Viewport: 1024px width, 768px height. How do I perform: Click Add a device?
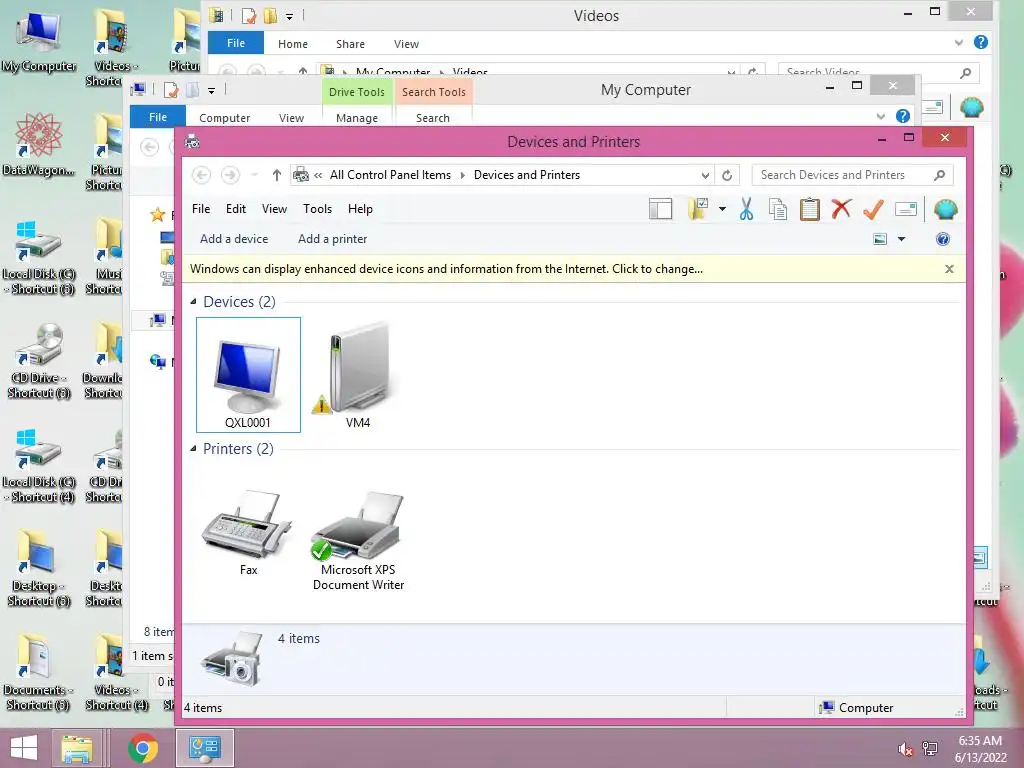234,239
